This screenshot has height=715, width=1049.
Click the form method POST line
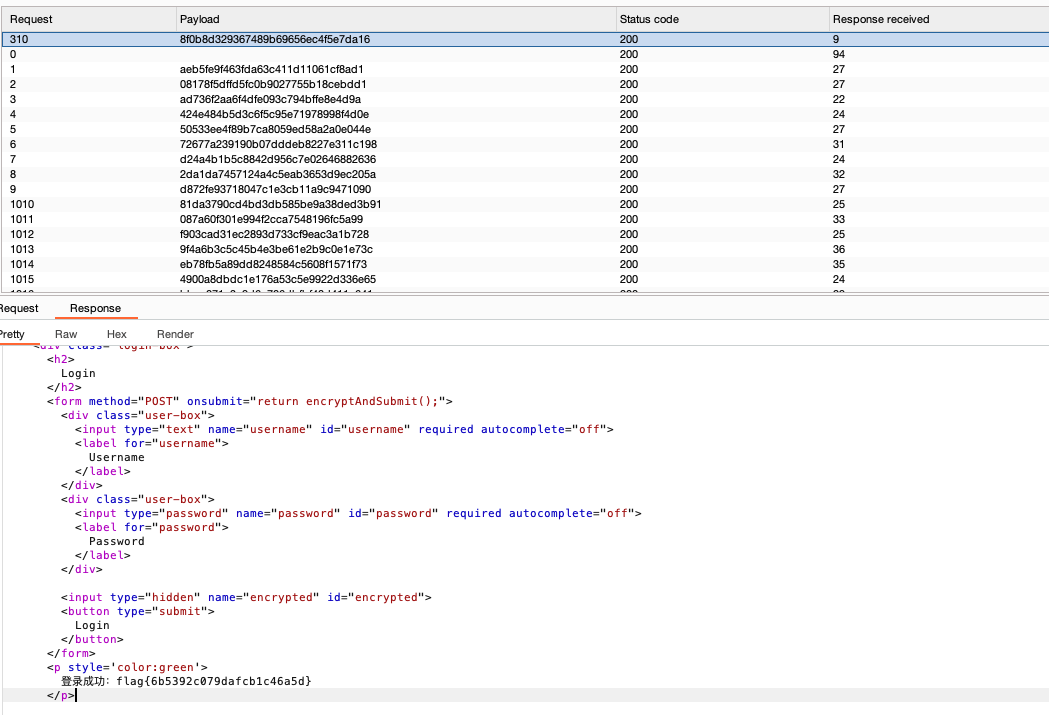tap(250, 401)
